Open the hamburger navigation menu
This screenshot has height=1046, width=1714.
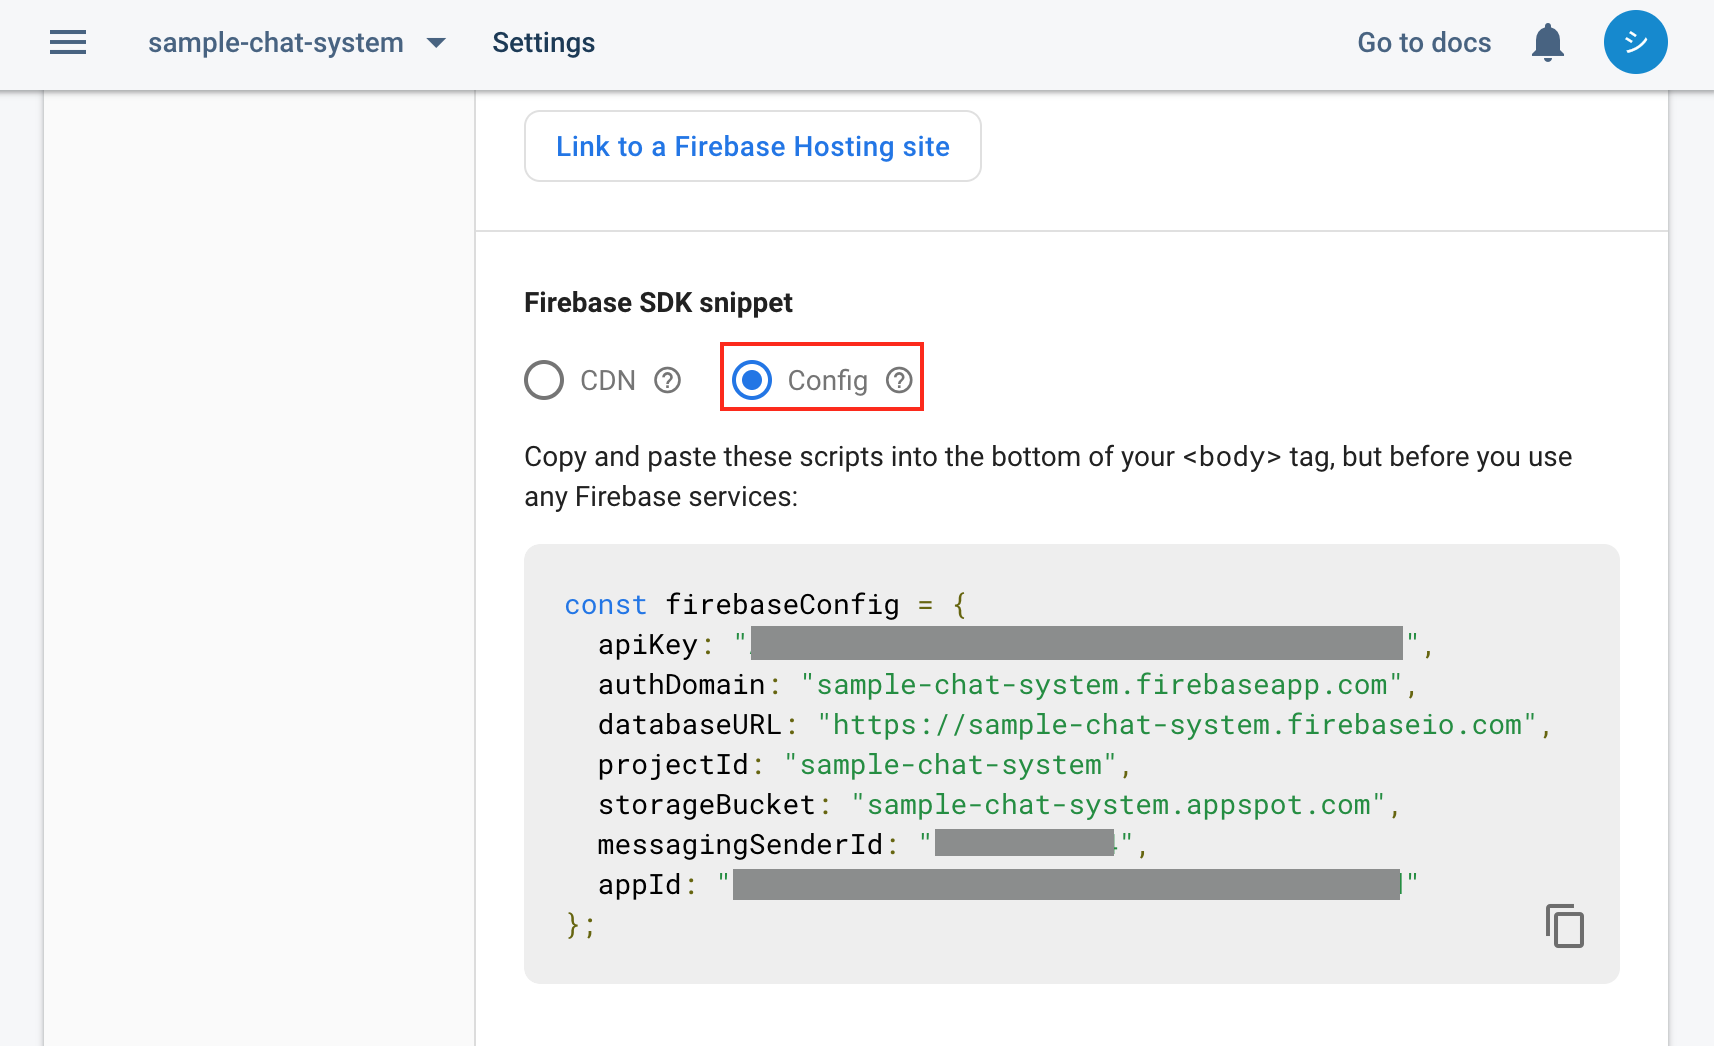click(x=68, y=42)
